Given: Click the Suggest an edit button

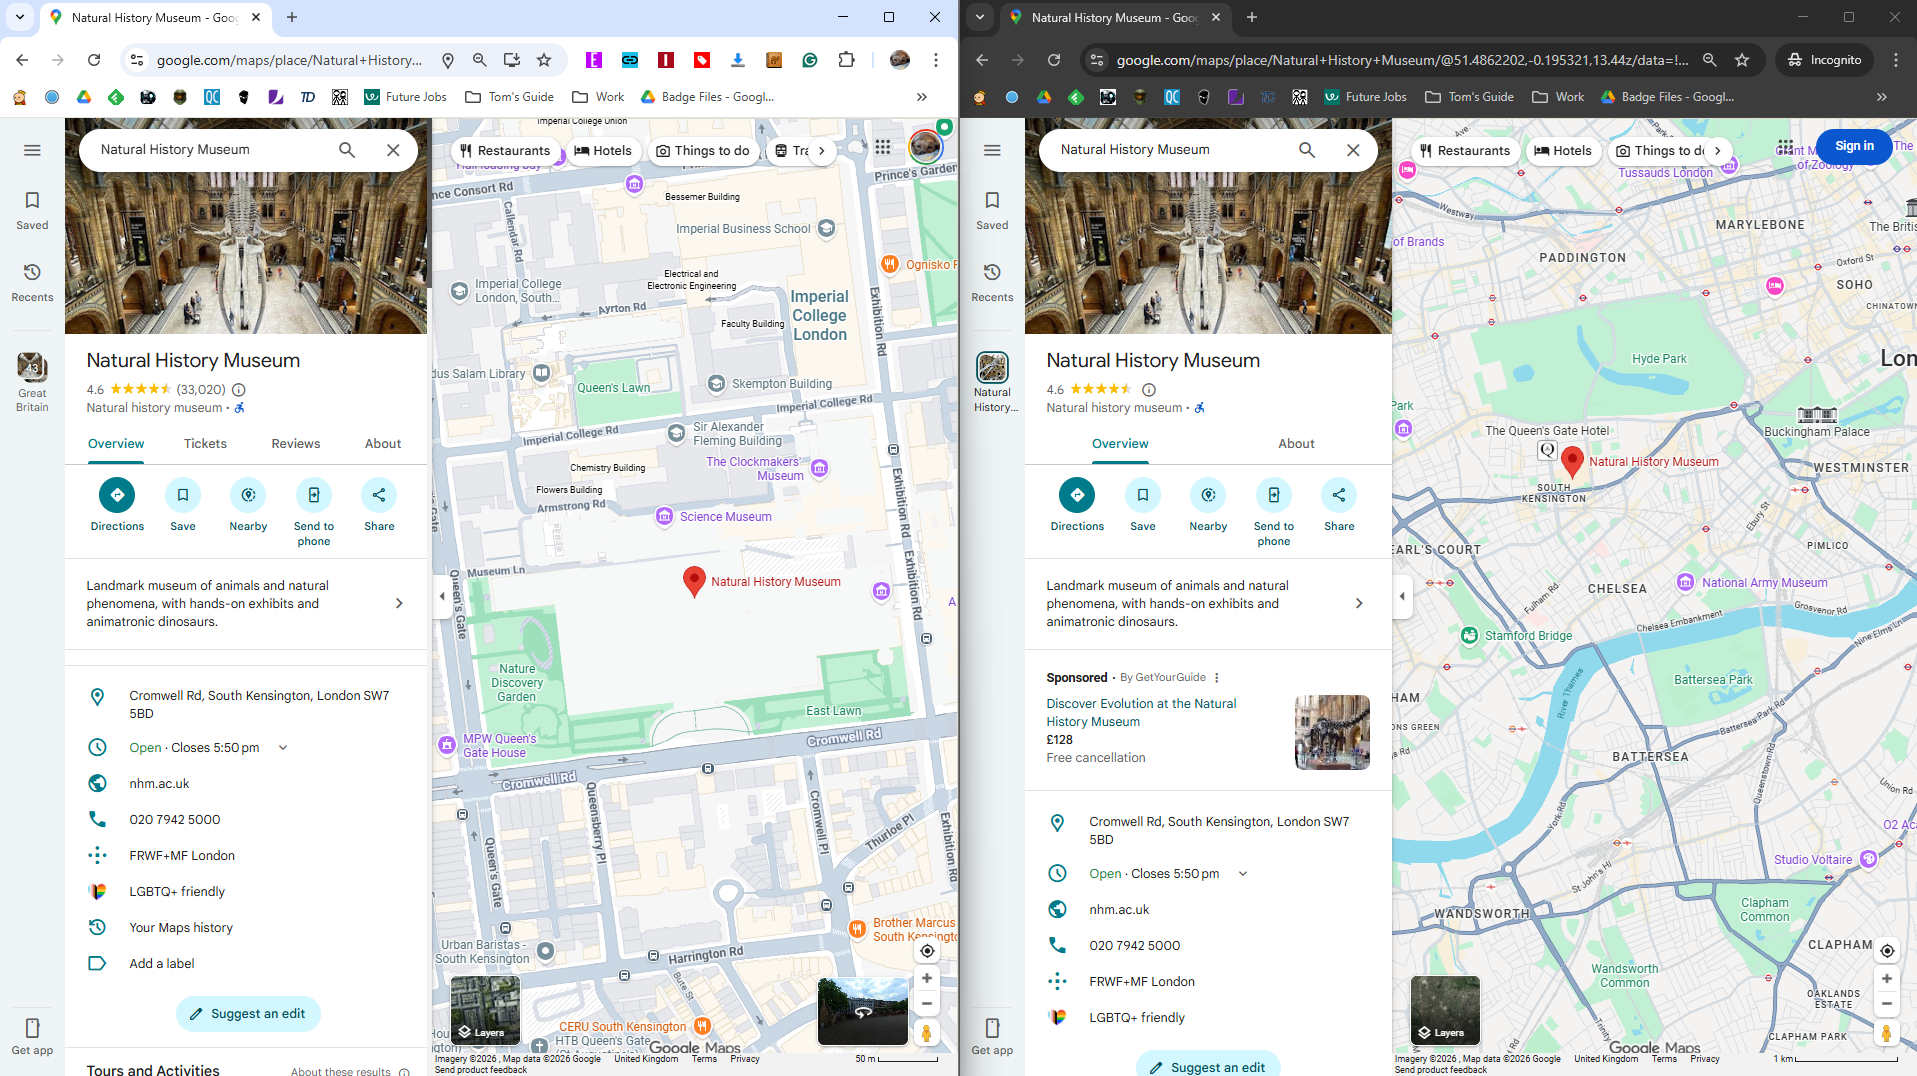Looking at the screenshot, I should pyautogui.click(x=248, y=1014).
